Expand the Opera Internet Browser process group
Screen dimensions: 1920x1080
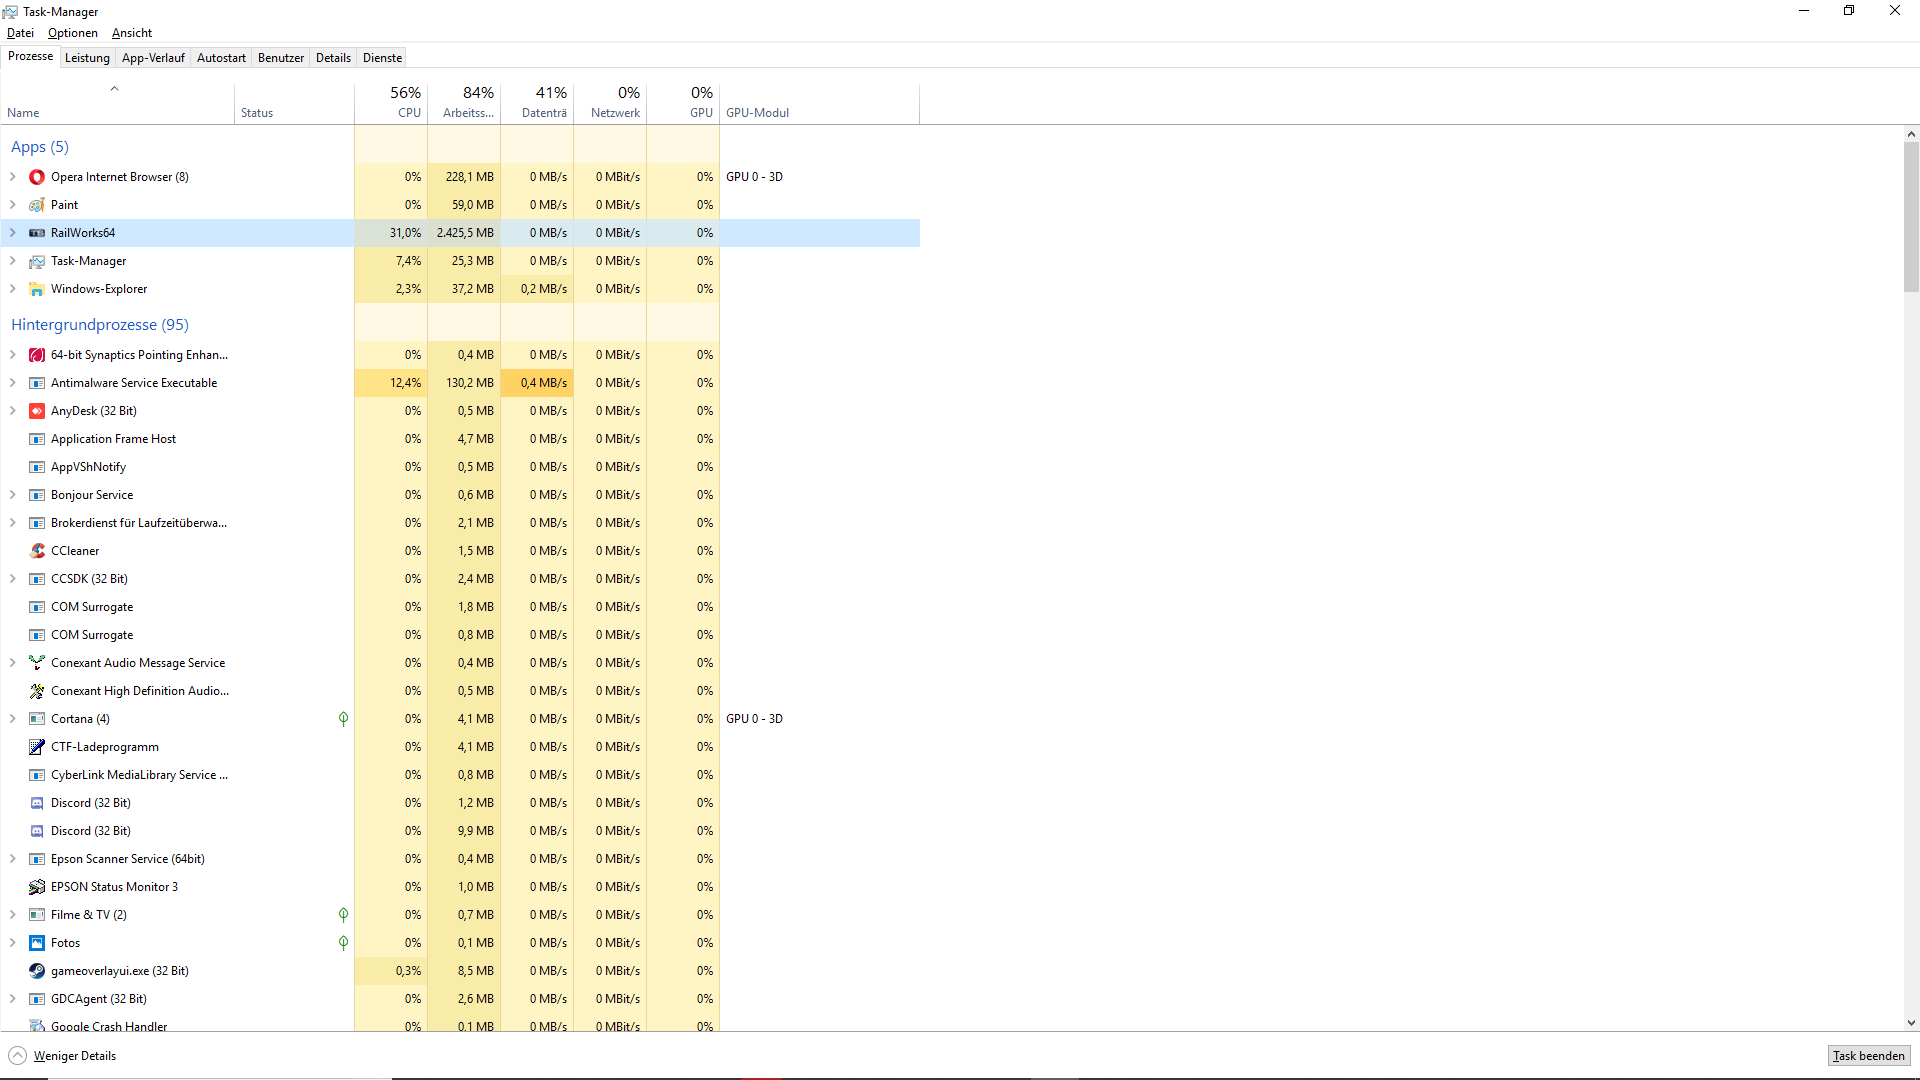[x=13, y=177]
